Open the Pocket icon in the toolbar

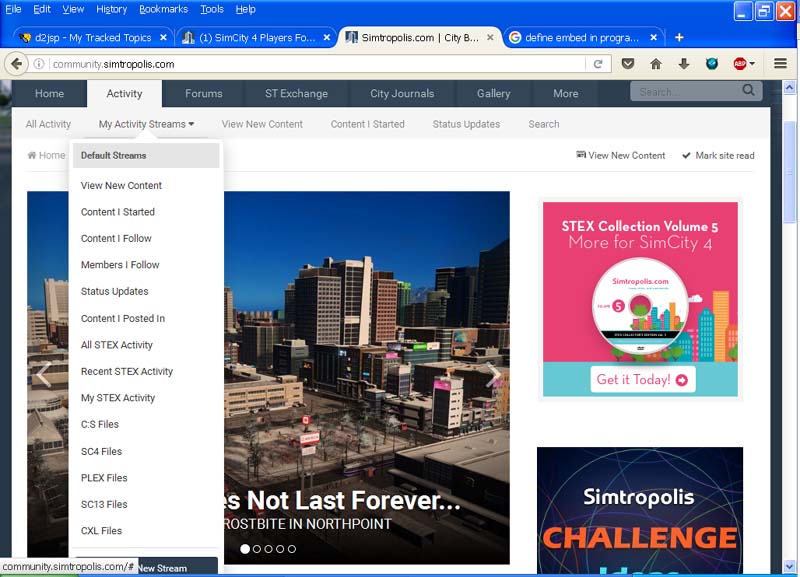(x=628, y=64)
